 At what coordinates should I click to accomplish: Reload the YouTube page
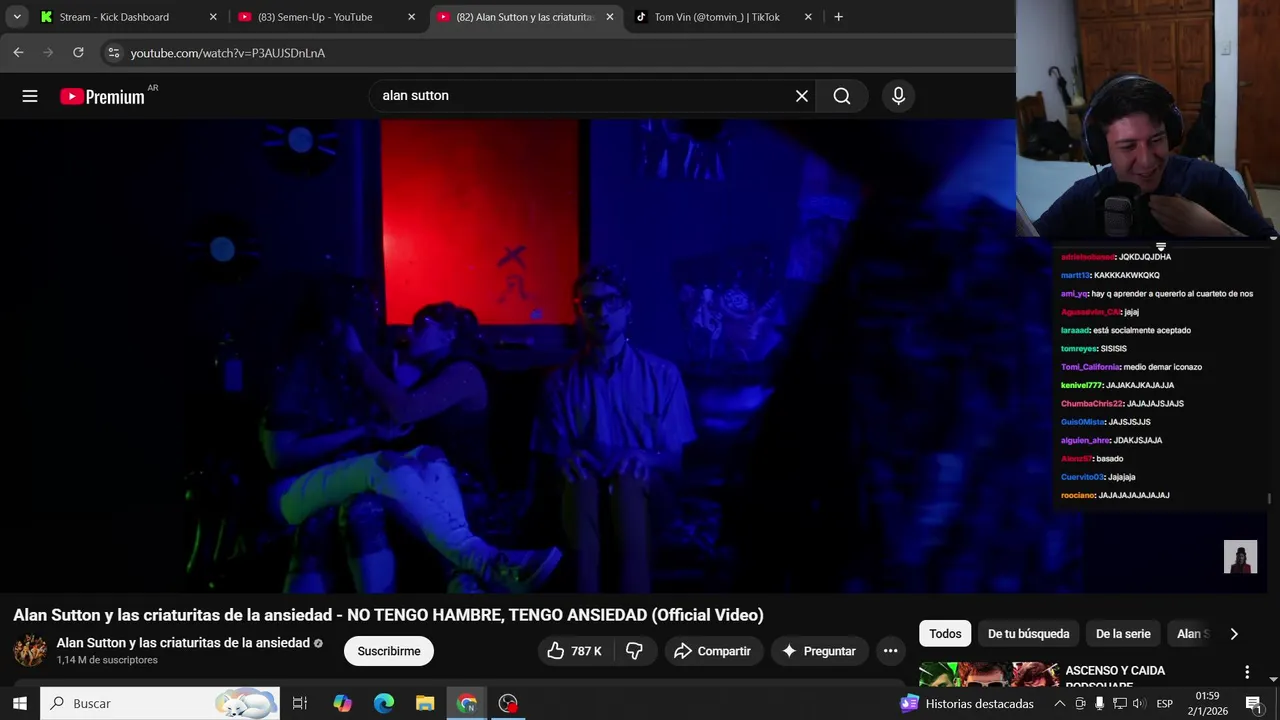pyautogui.click(x=78, y=53)
